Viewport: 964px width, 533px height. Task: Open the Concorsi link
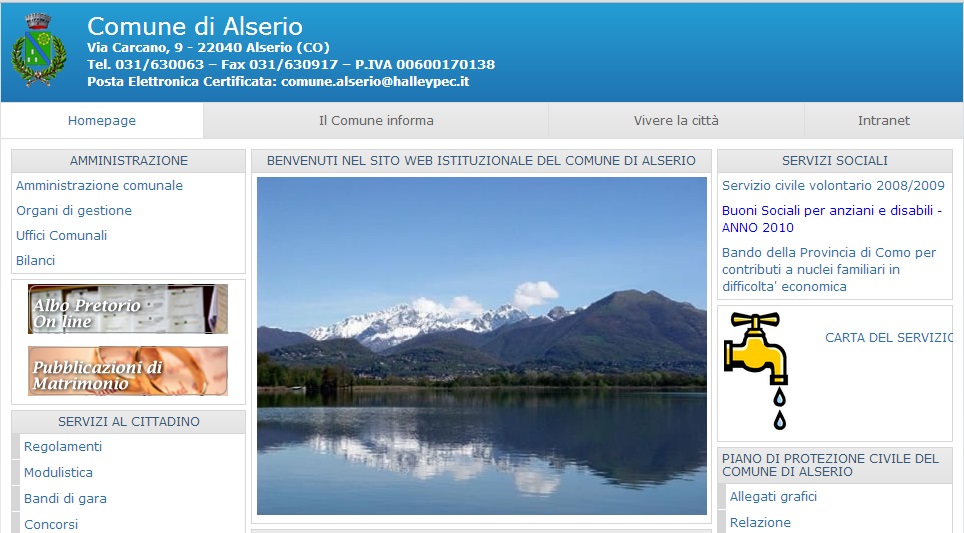pos(51,524)
